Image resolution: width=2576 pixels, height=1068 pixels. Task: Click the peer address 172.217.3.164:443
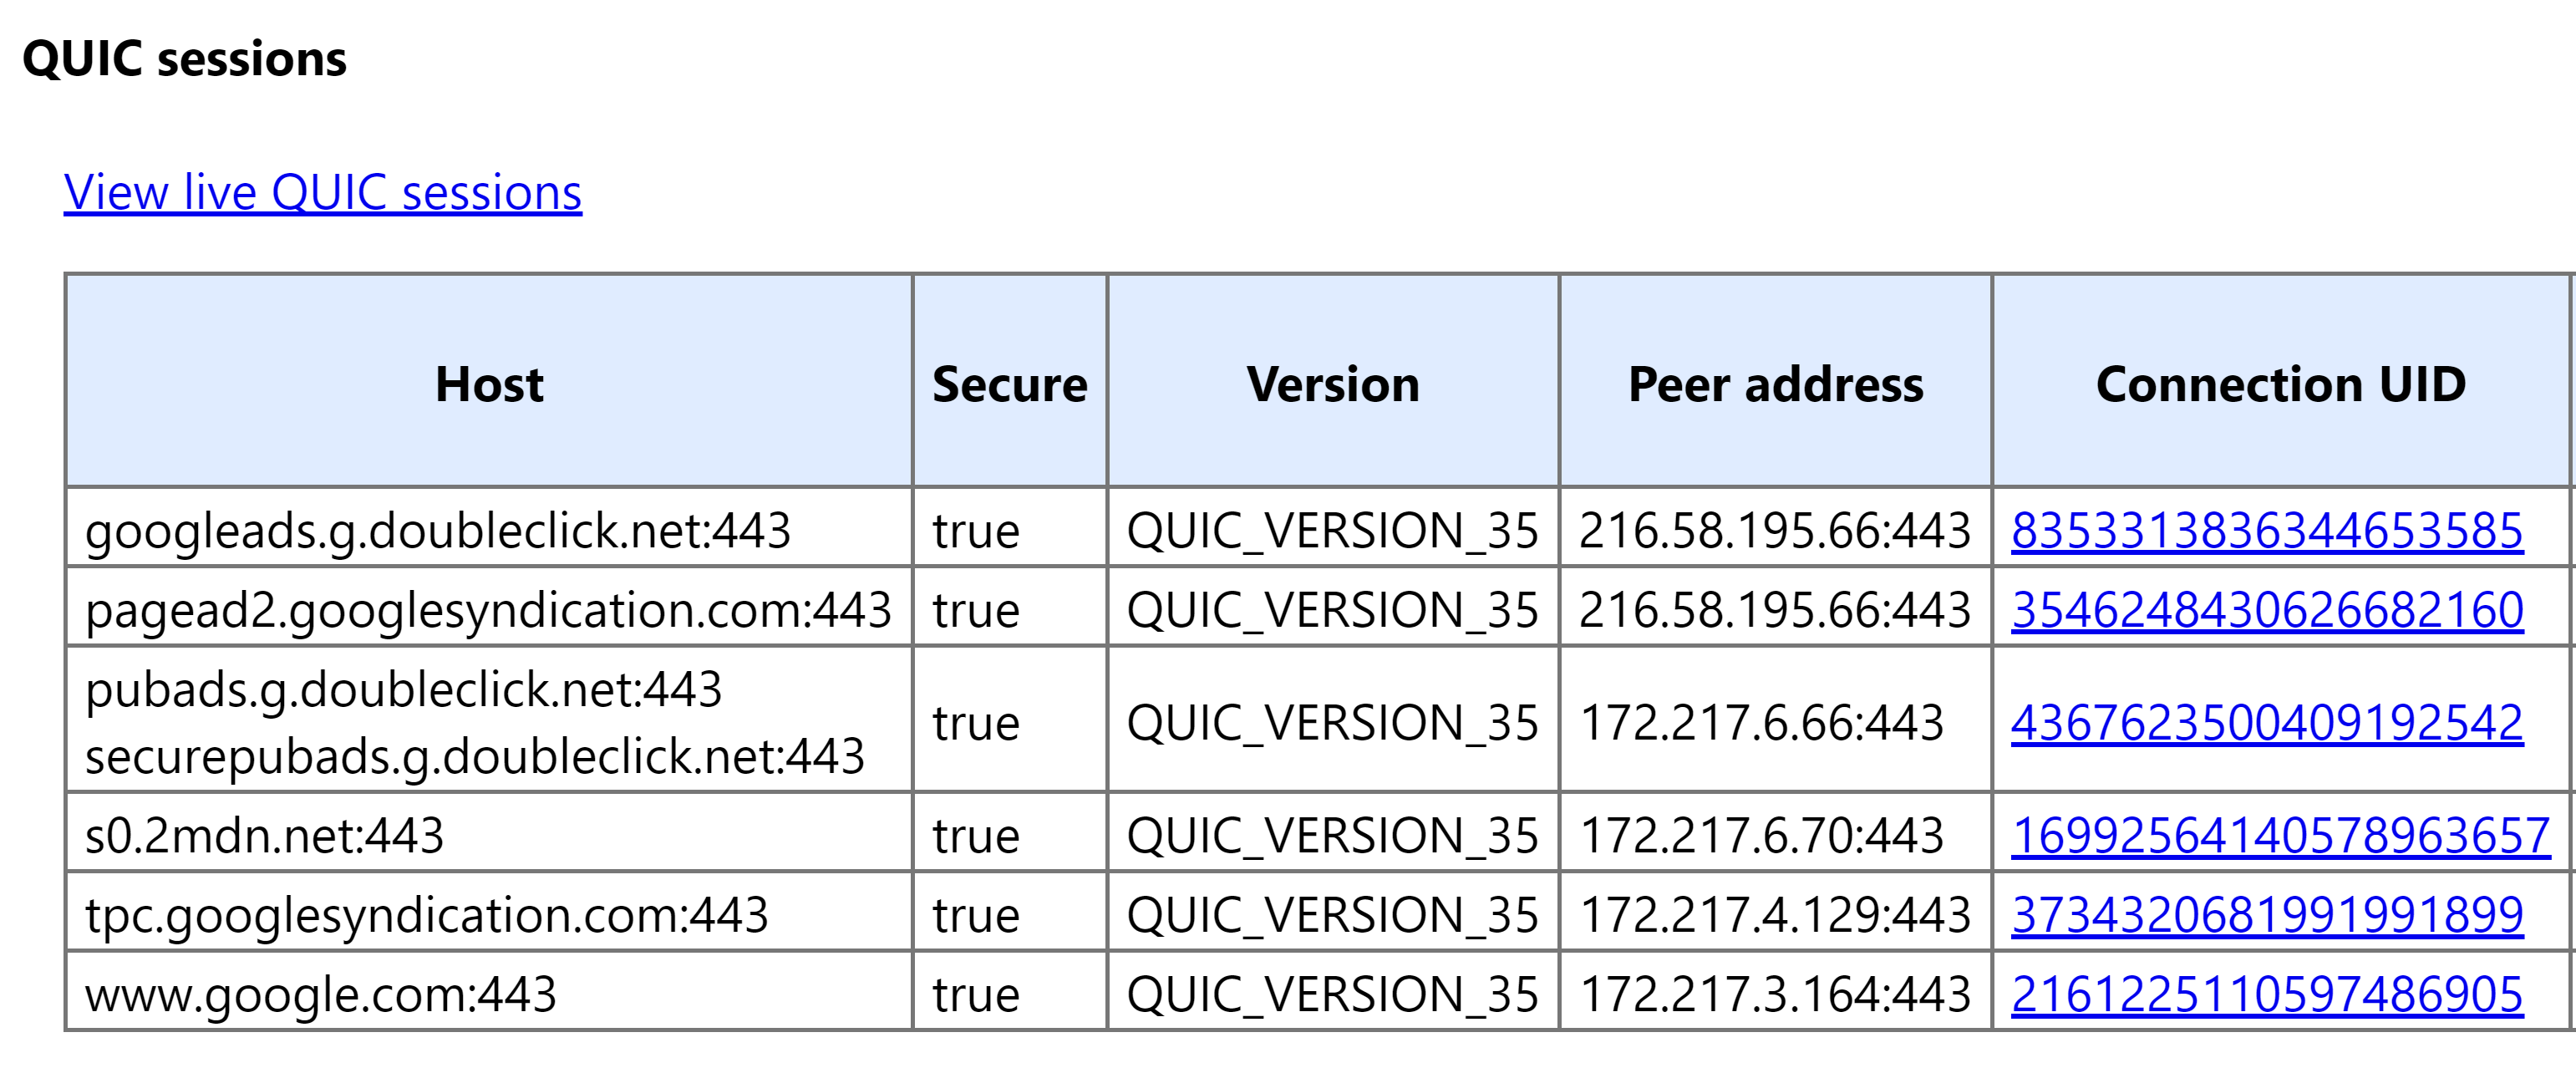(x=1775, y=994)
